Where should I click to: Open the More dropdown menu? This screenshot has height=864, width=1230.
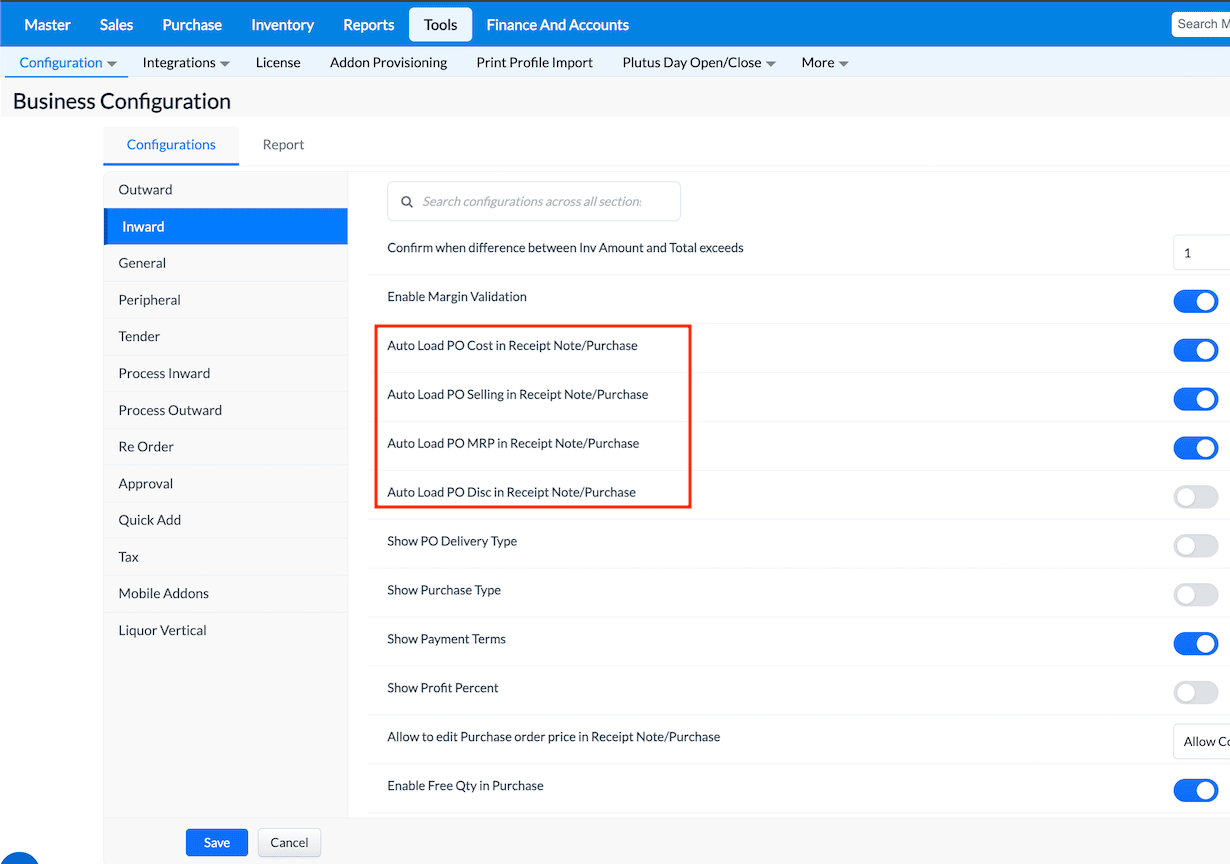coord(824,63)
